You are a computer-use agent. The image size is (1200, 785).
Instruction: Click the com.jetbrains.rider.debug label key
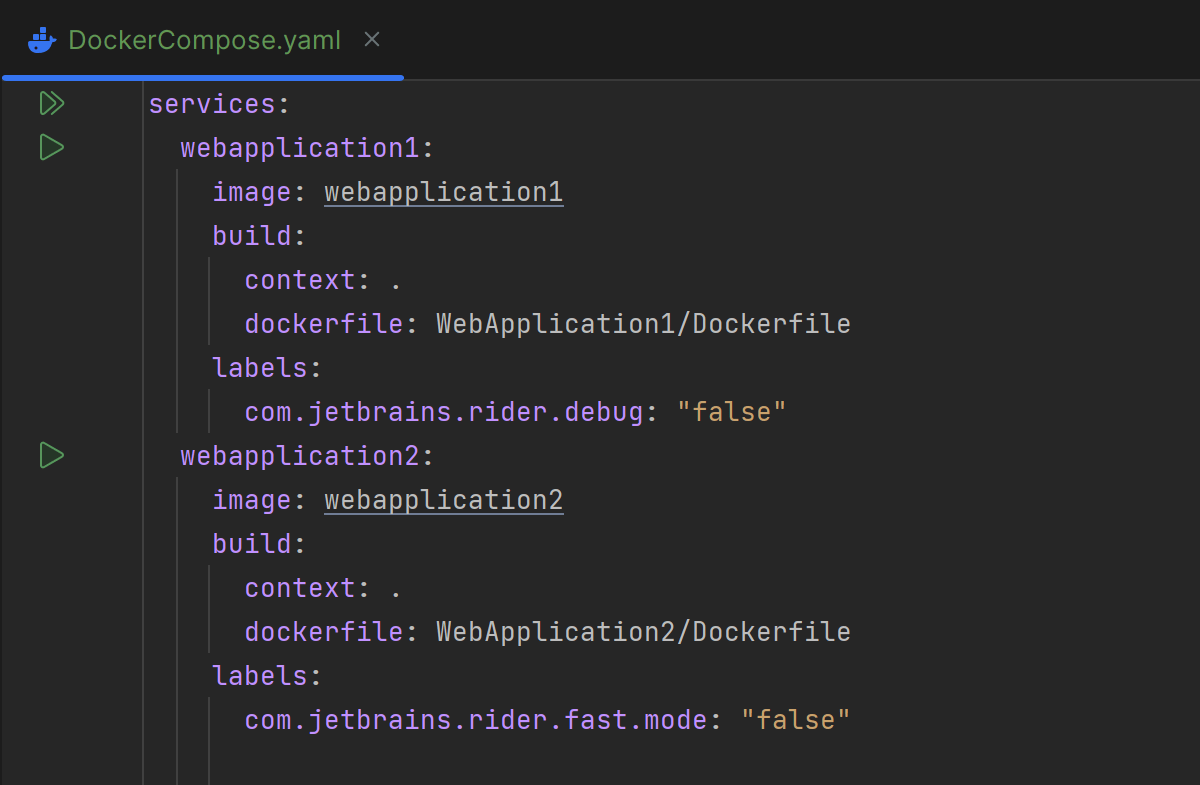point(443,412)
